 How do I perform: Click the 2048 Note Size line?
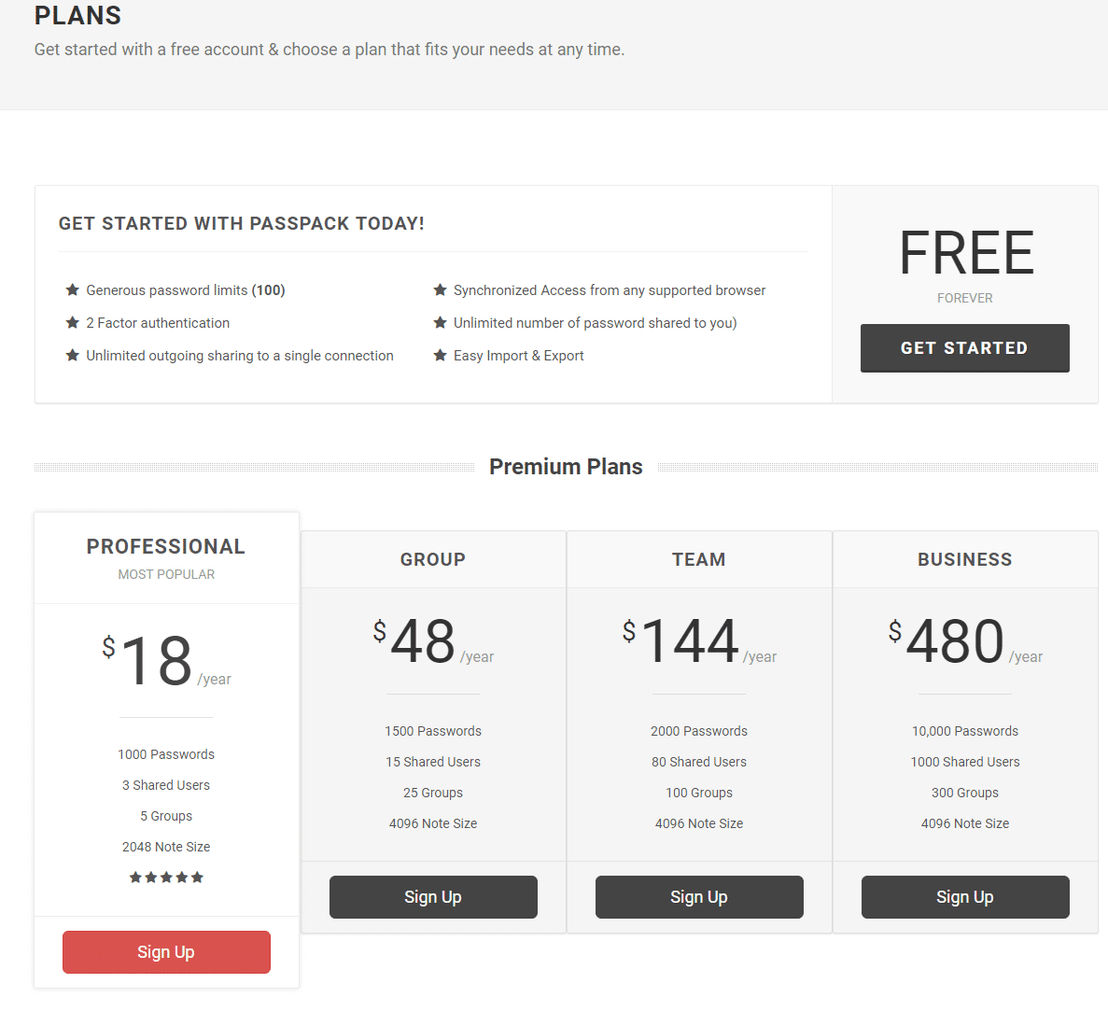click(166, 847)
